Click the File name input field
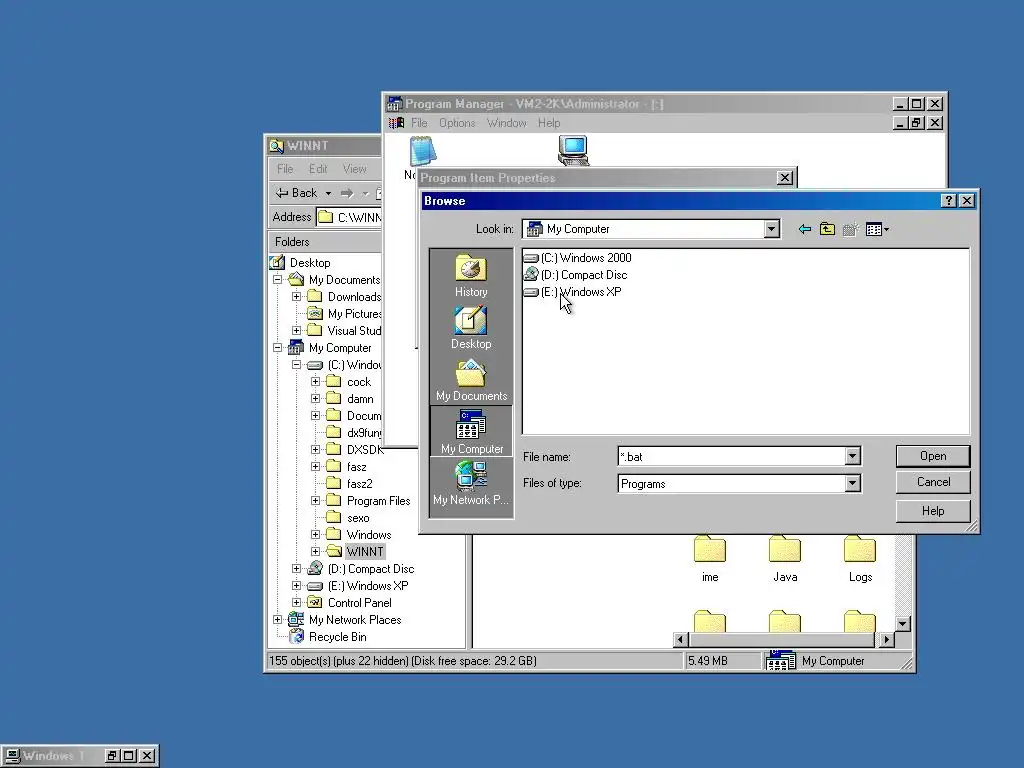 tap(731, 456)
